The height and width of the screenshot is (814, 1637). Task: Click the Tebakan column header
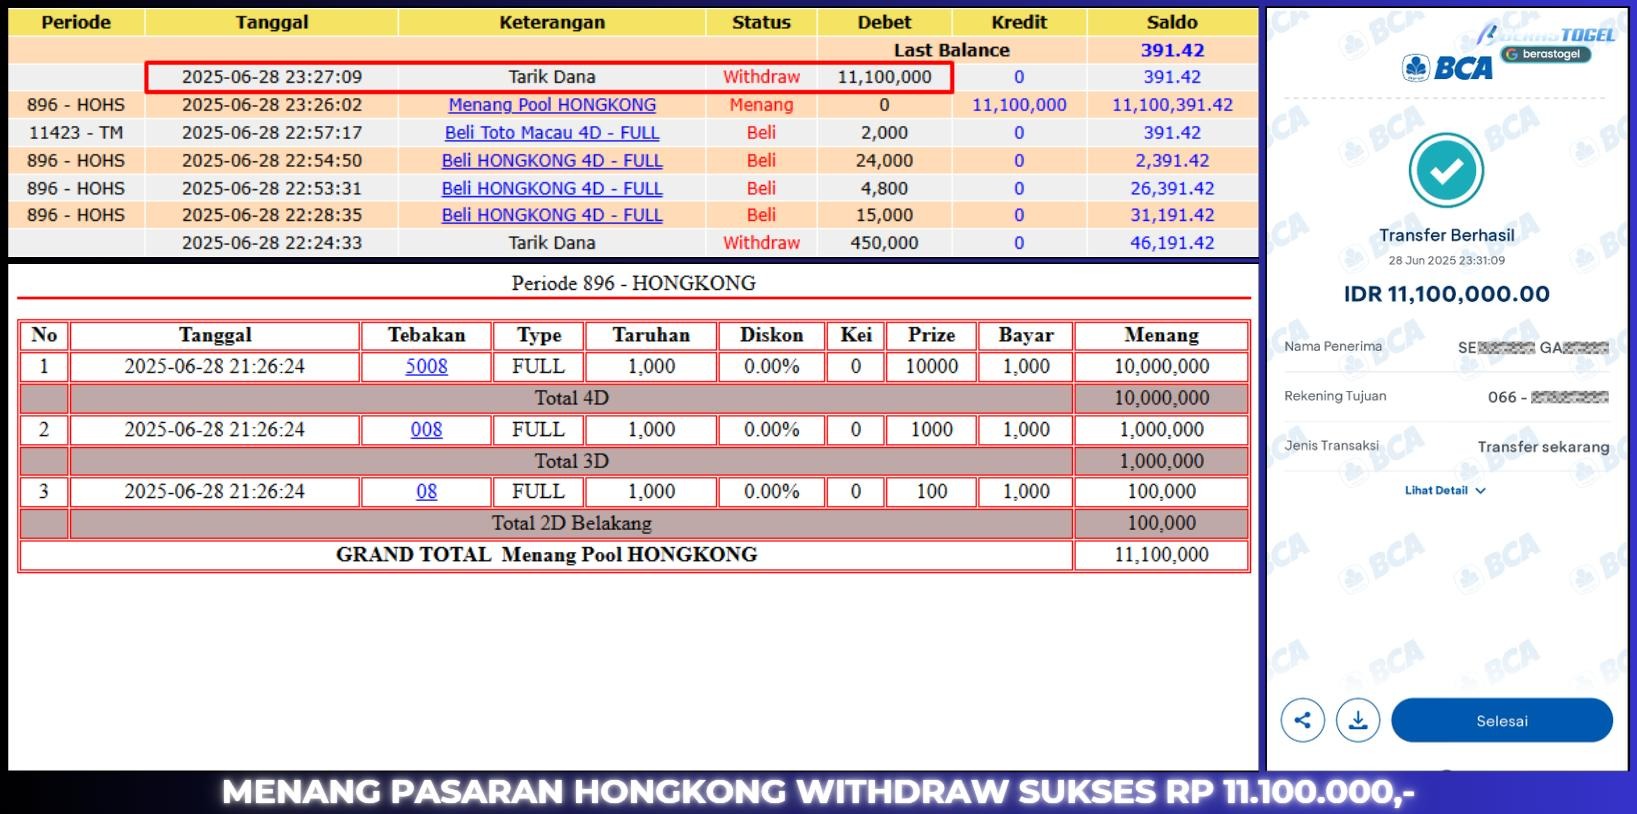pyautogui.click(x=426, y=335)
